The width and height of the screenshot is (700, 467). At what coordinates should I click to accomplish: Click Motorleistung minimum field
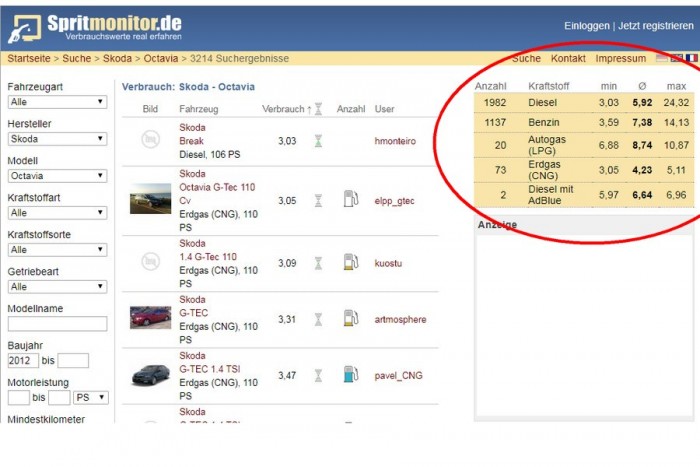[x=19, y=397]
